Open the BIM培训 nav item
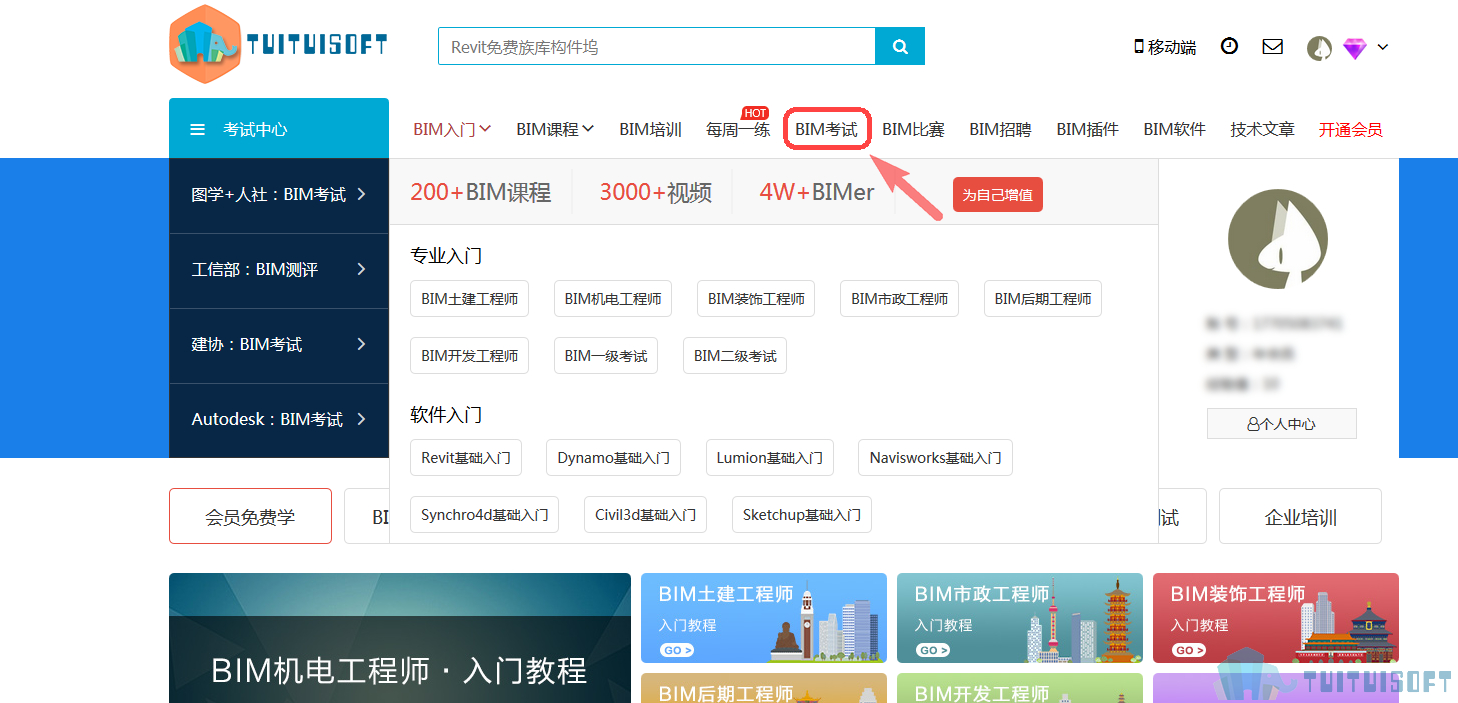 coord(650,129)
